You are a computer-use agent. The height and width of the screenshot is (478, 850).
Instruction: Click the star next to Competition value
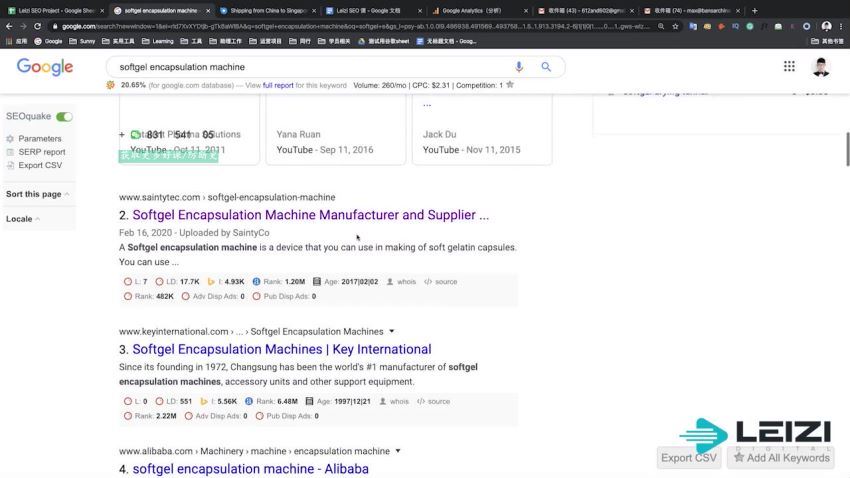510,85
